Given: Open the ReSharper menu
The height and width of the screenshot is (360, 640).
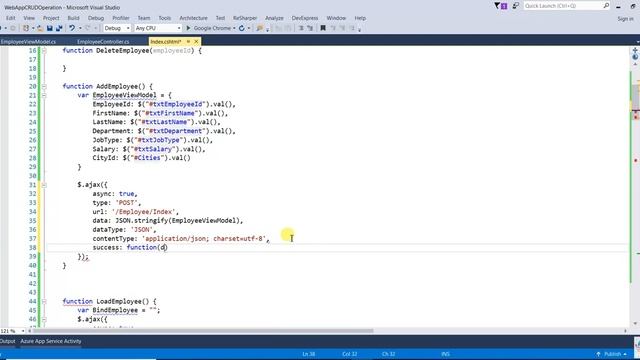Looking at the screenshot, I should [x=245, y=18].
